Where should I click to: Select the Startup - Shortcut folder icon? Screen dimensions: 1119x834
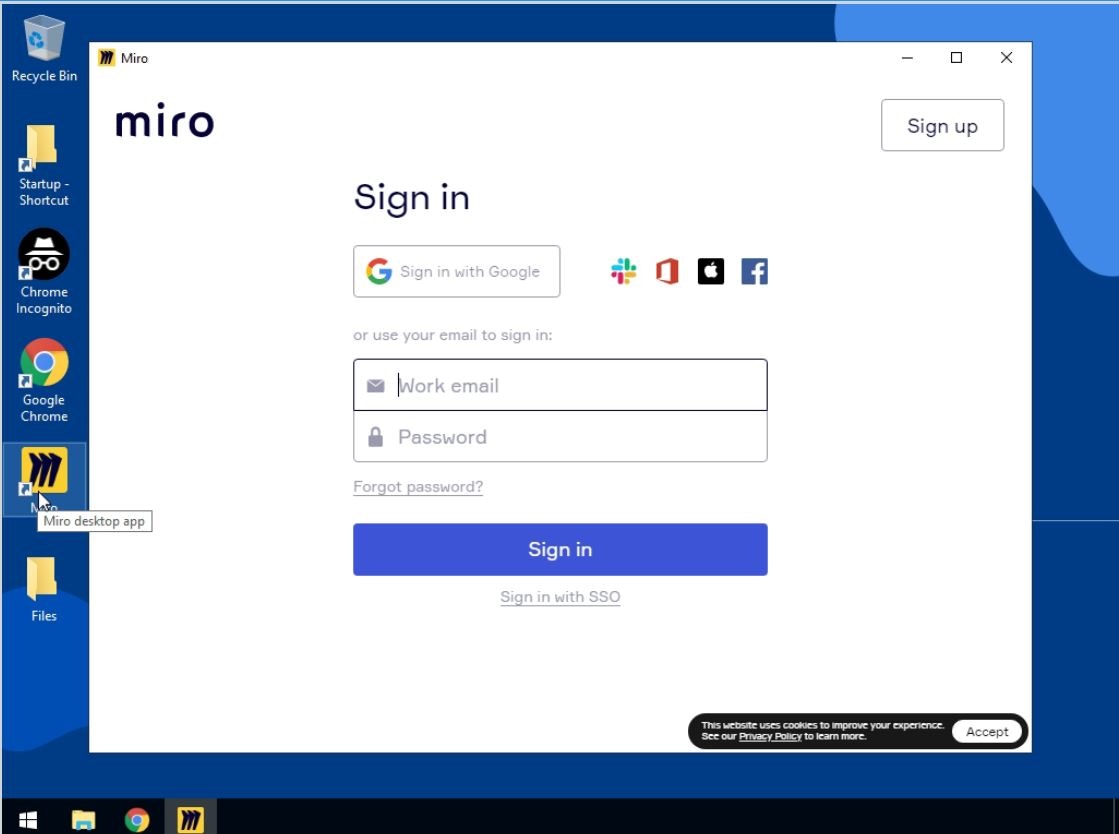44,166
